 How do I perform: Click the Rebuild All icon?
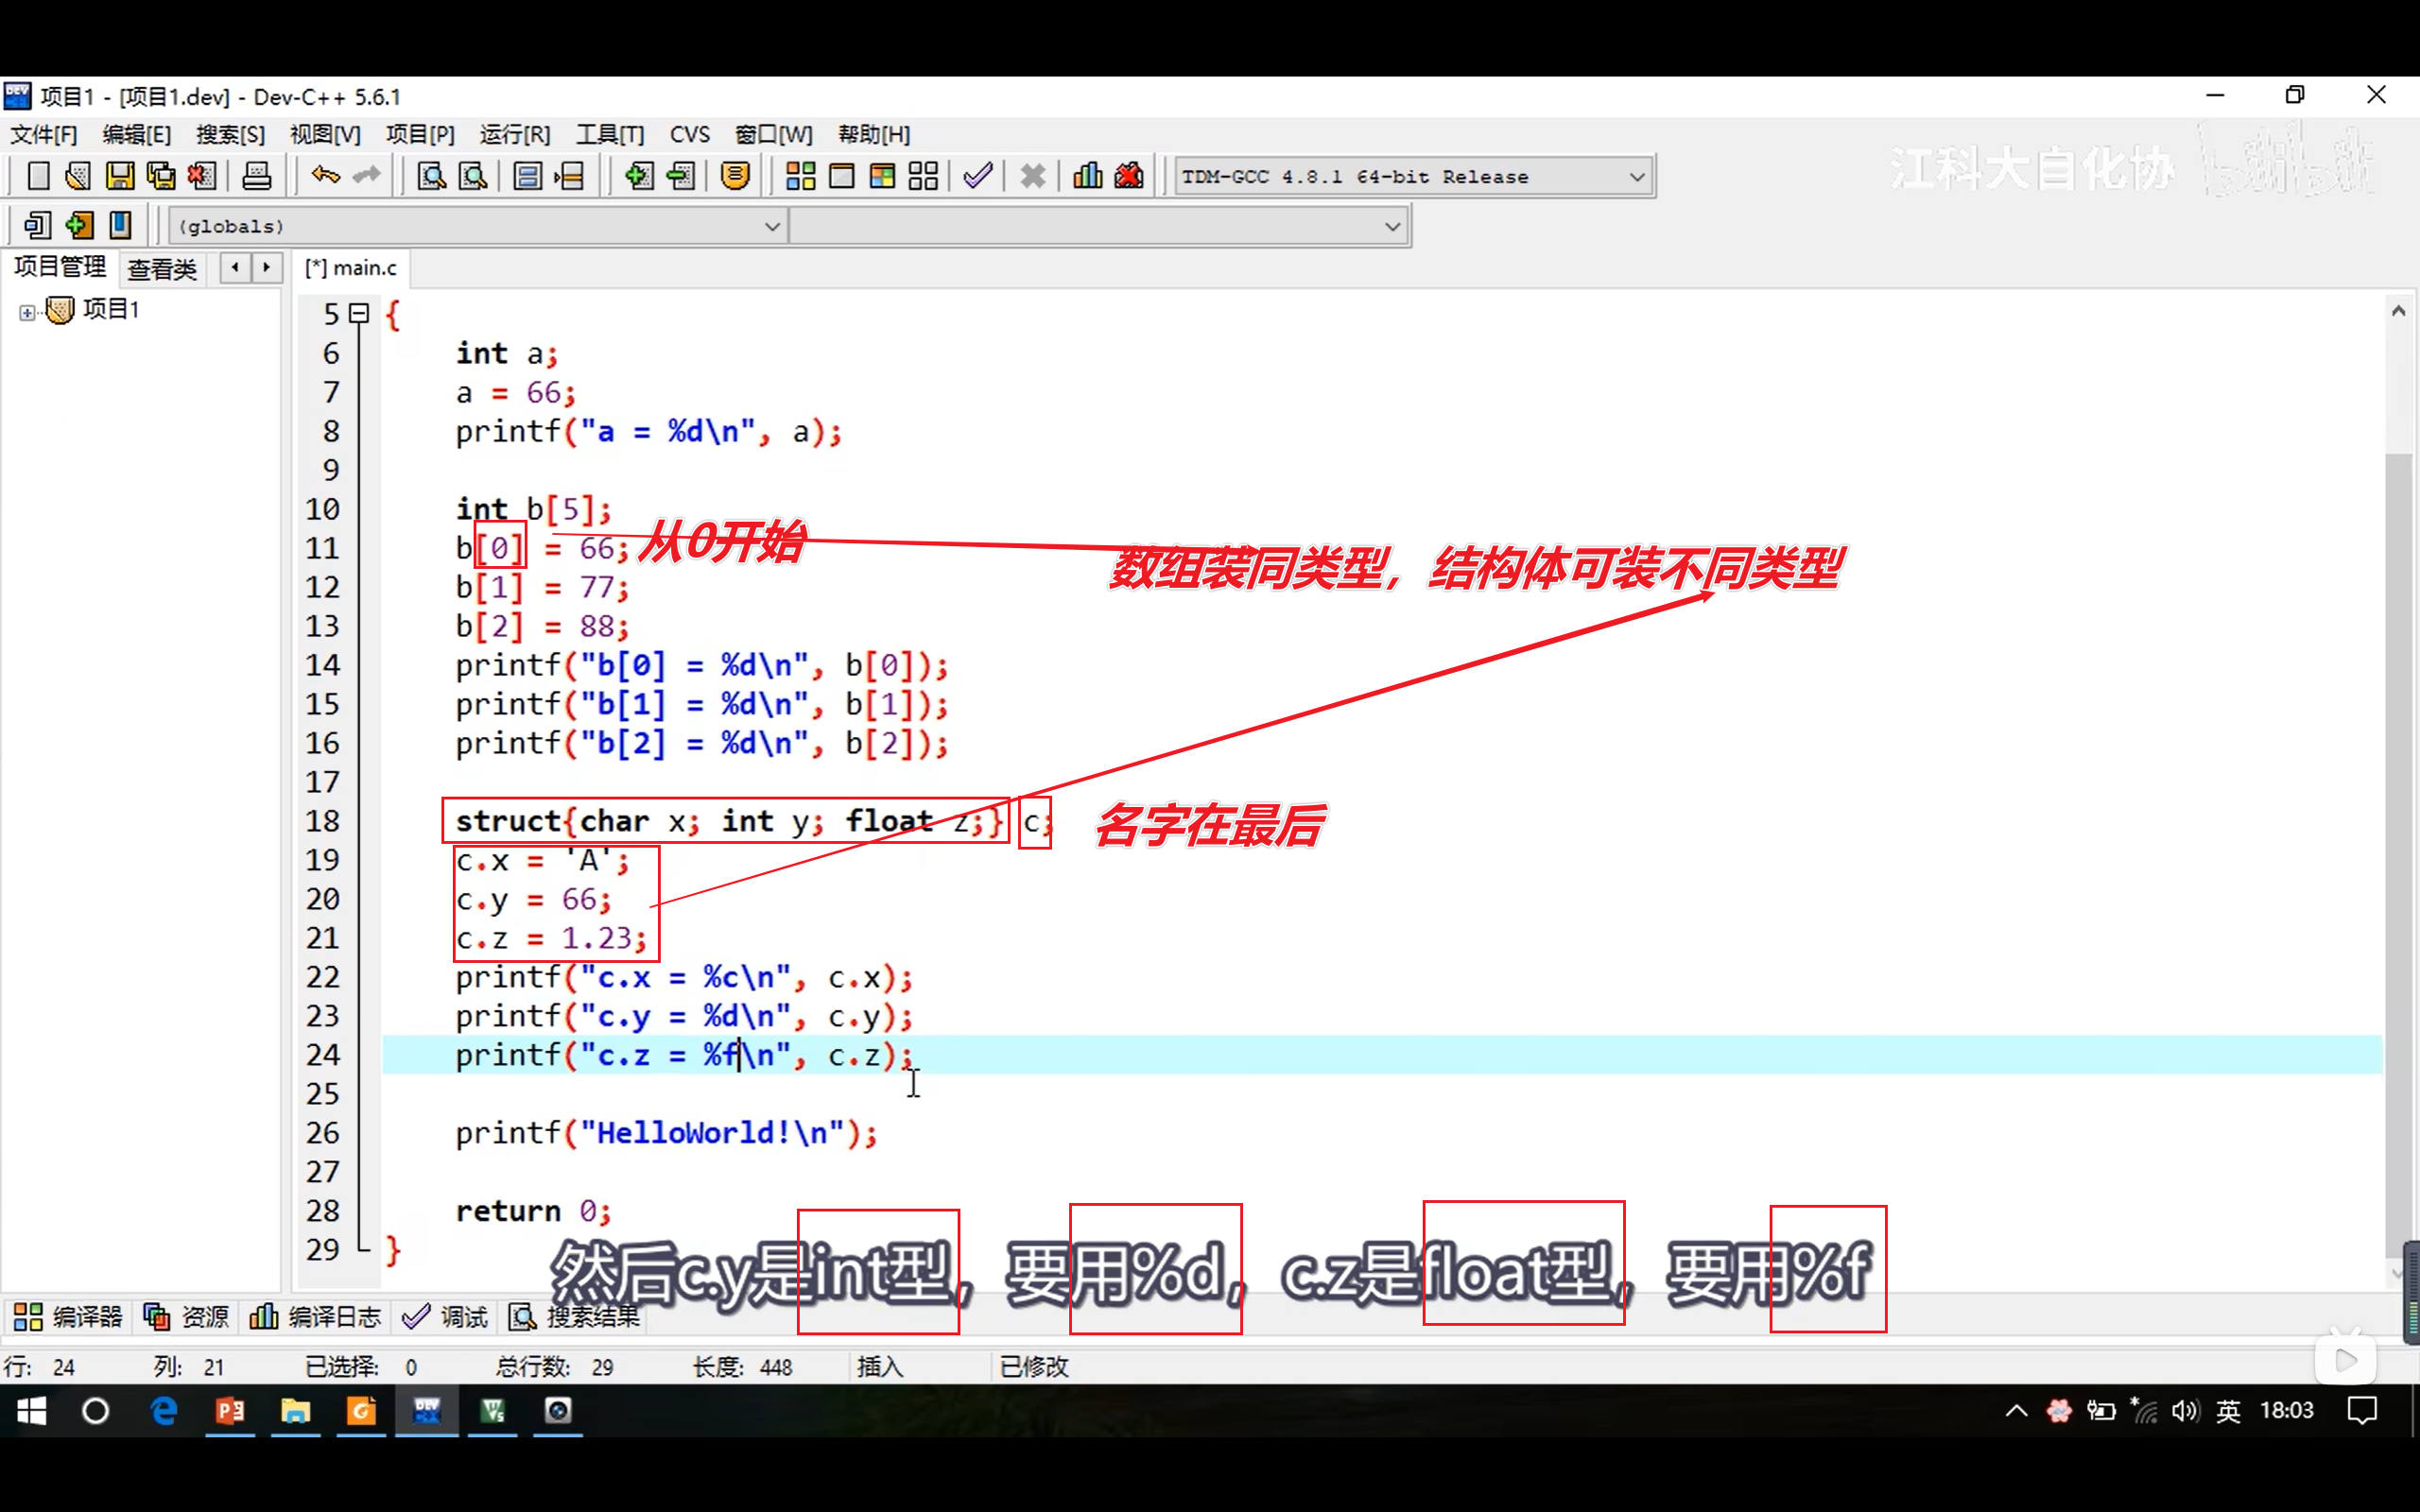point(923,176)
